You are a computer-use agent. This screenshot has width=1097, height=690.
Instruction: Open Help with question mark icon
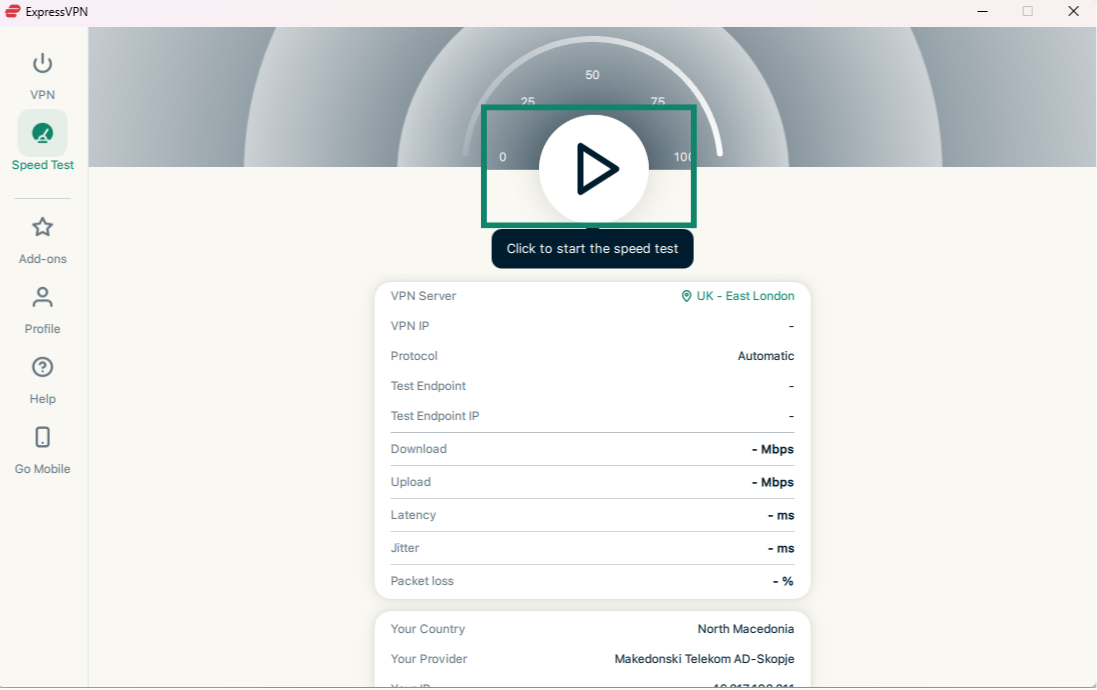pyautogui.click(x=42, y=368)
